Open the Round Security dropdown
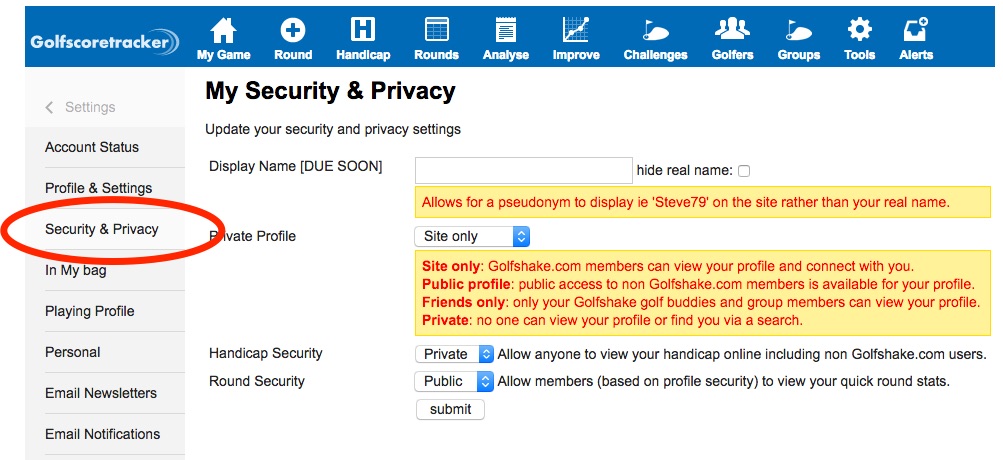This screenshot has height=460, width=1003. (454, 381)
